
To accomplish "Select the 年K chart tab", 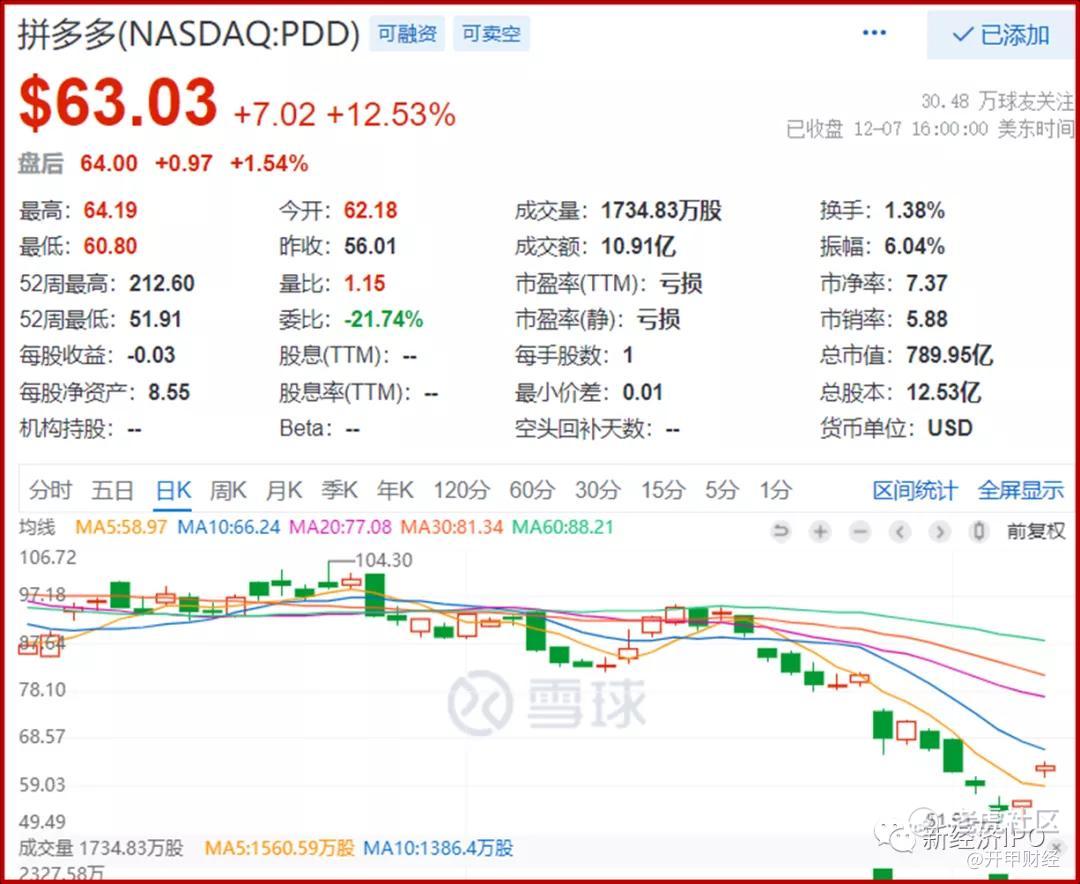I will pyautogui.click(x=395, y=491).
